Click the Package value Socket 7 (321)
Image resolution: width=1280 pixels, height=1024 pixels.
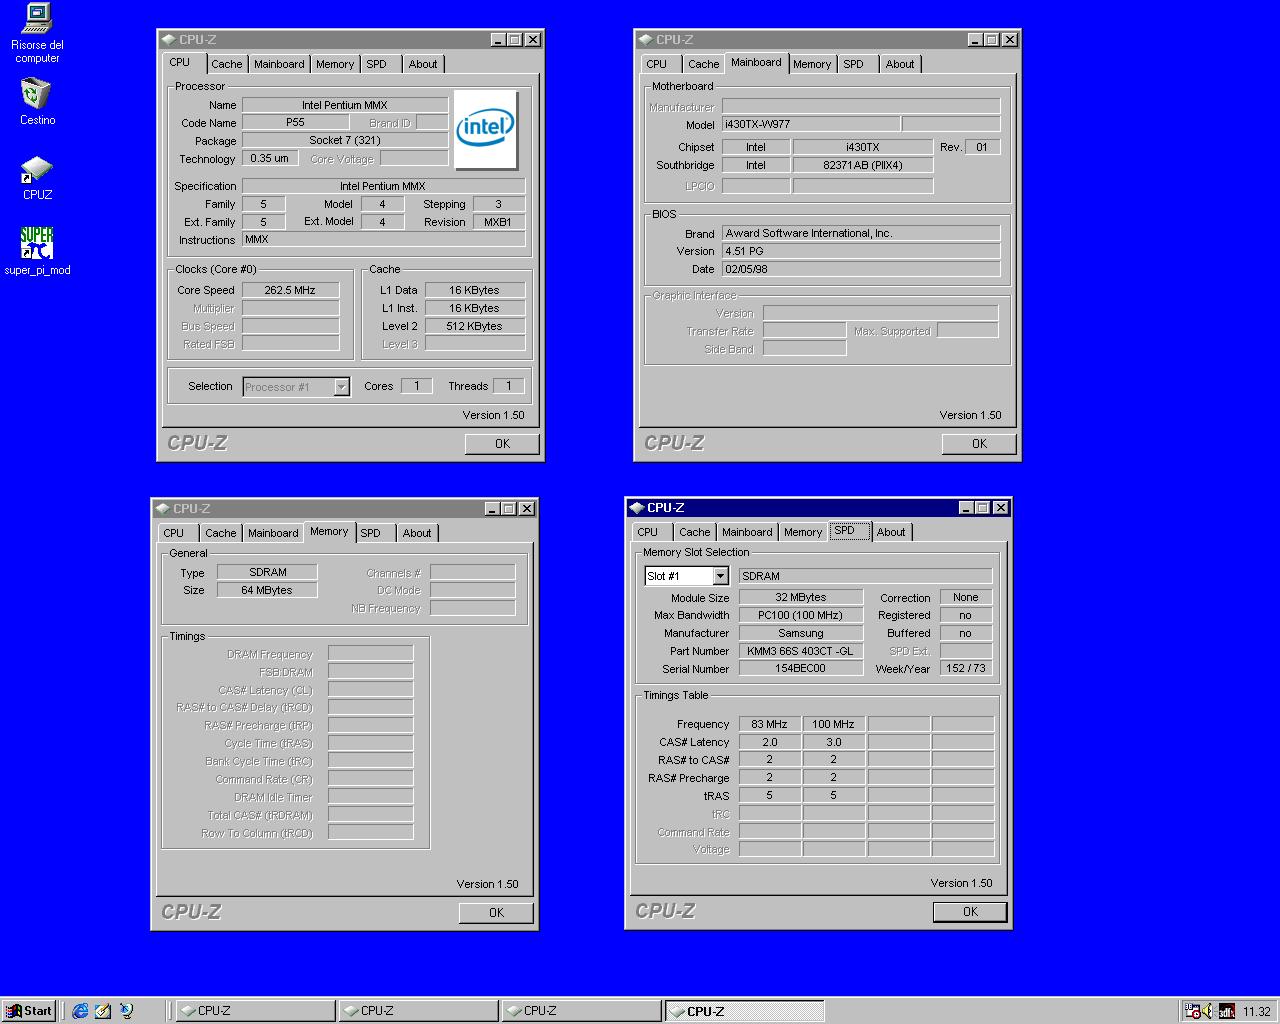(x=345, y=141)
